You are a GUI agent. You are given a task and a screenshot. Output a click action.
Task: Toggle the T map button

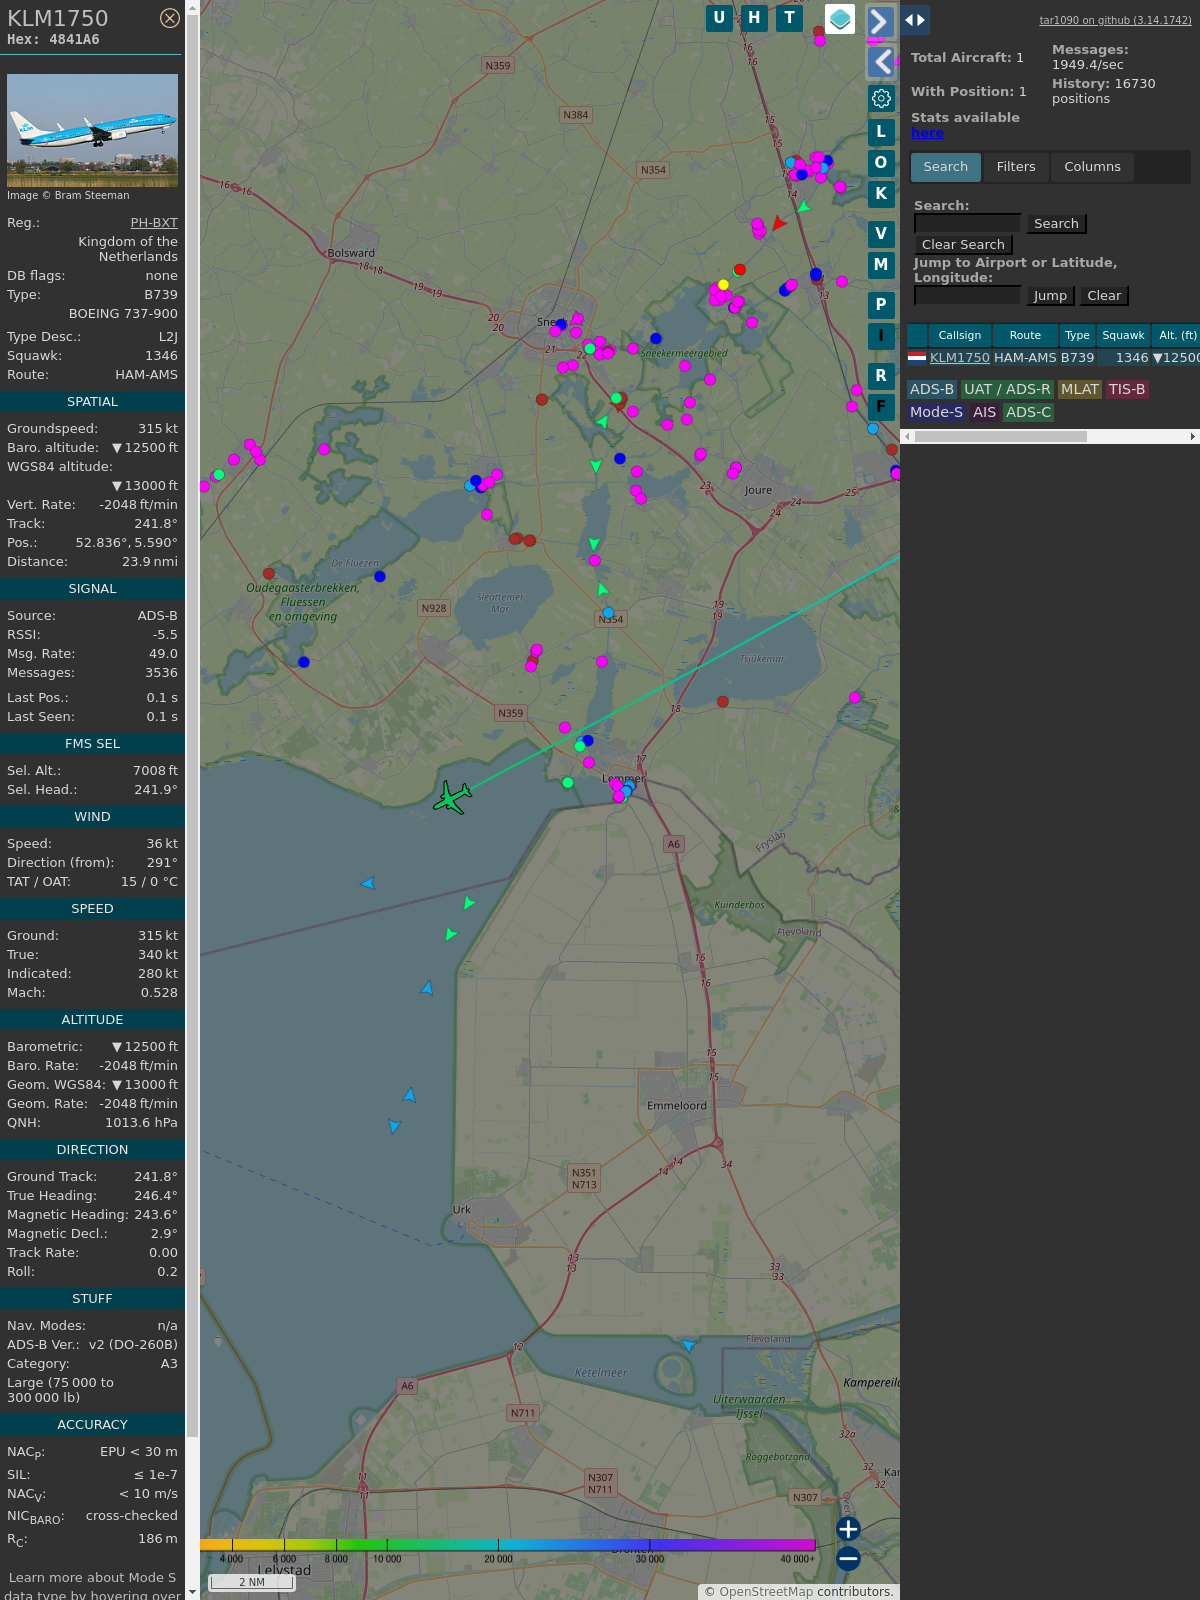pos(790,18)
